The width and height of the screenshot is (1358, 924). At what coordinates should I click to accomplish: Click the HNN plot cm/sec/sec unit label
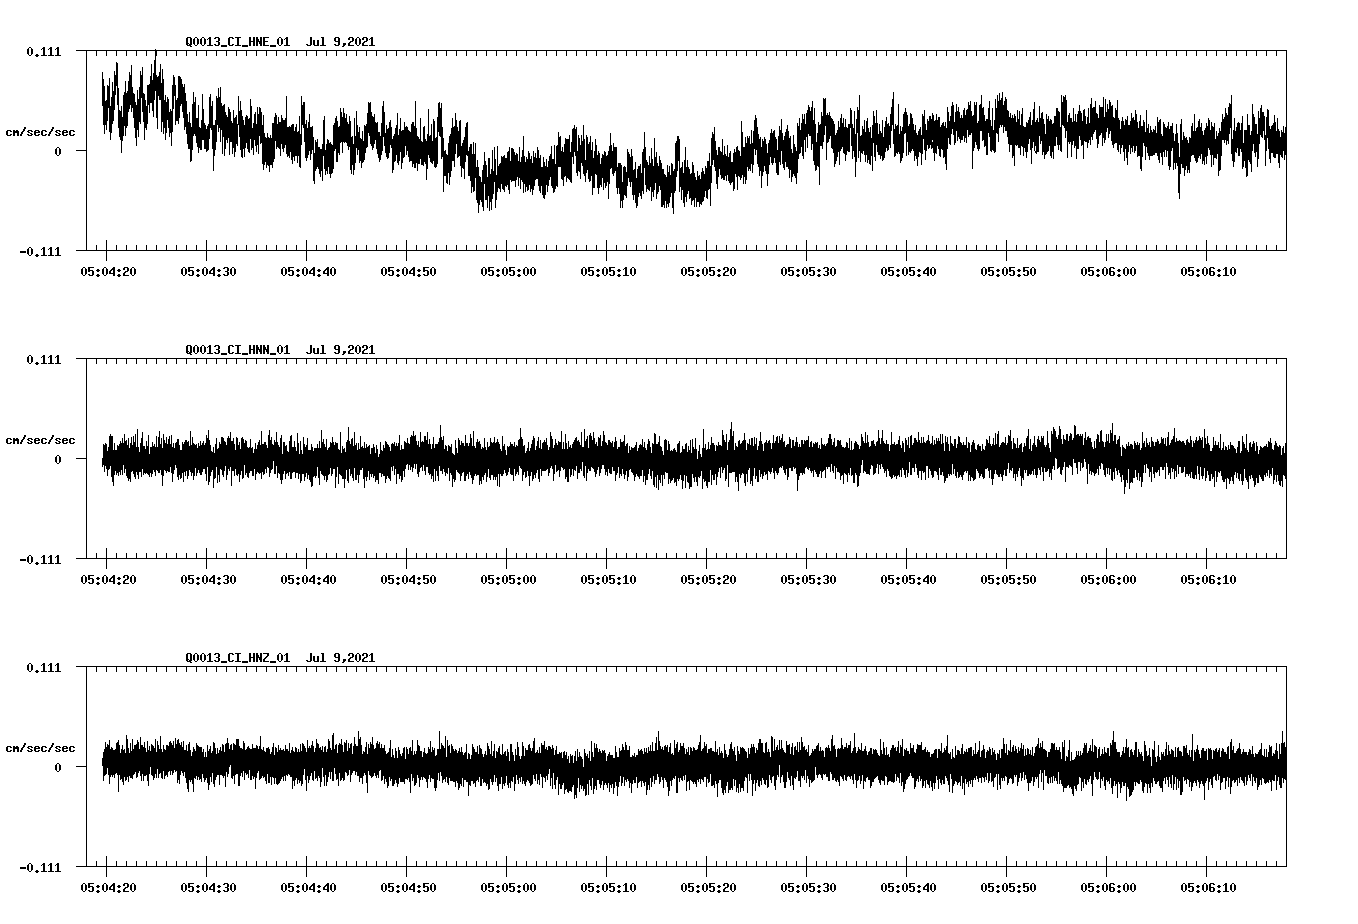coord(40,440)
